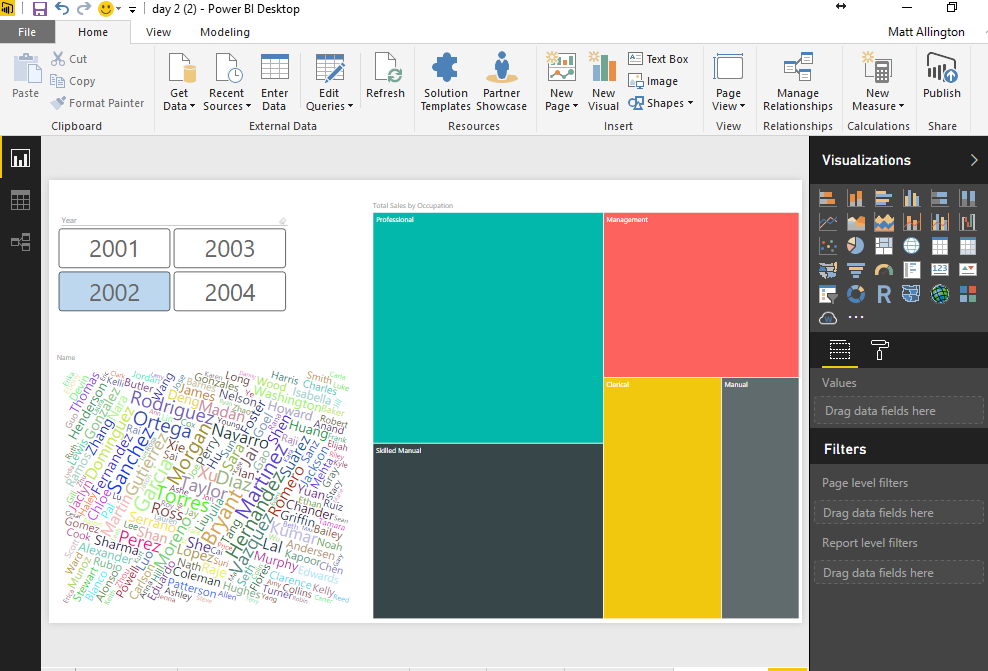Select year 2003 in the slicer
The image size is (988, 671).
229,248
